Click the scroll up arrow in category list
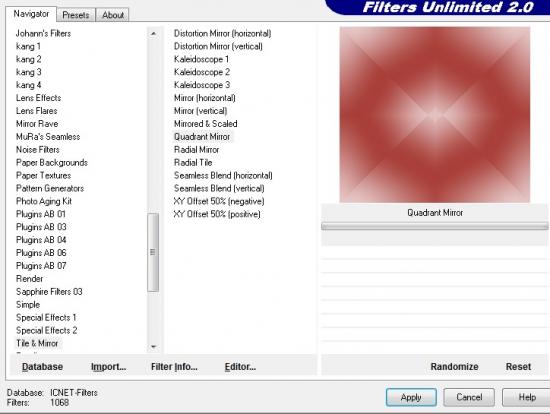This screenshot has height=414, width=550. (x=153, y=34)
